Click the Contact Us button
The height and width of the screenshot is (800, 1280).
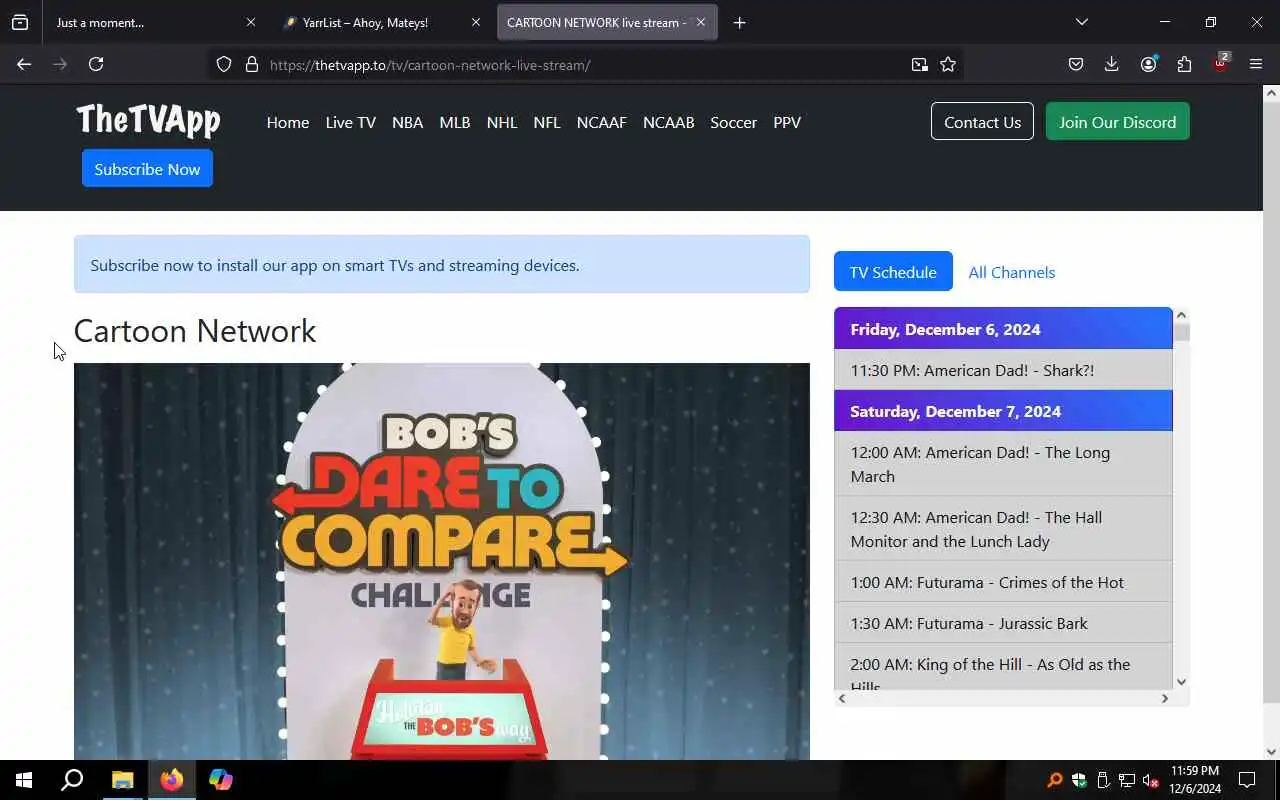click(x=982, y=121)
